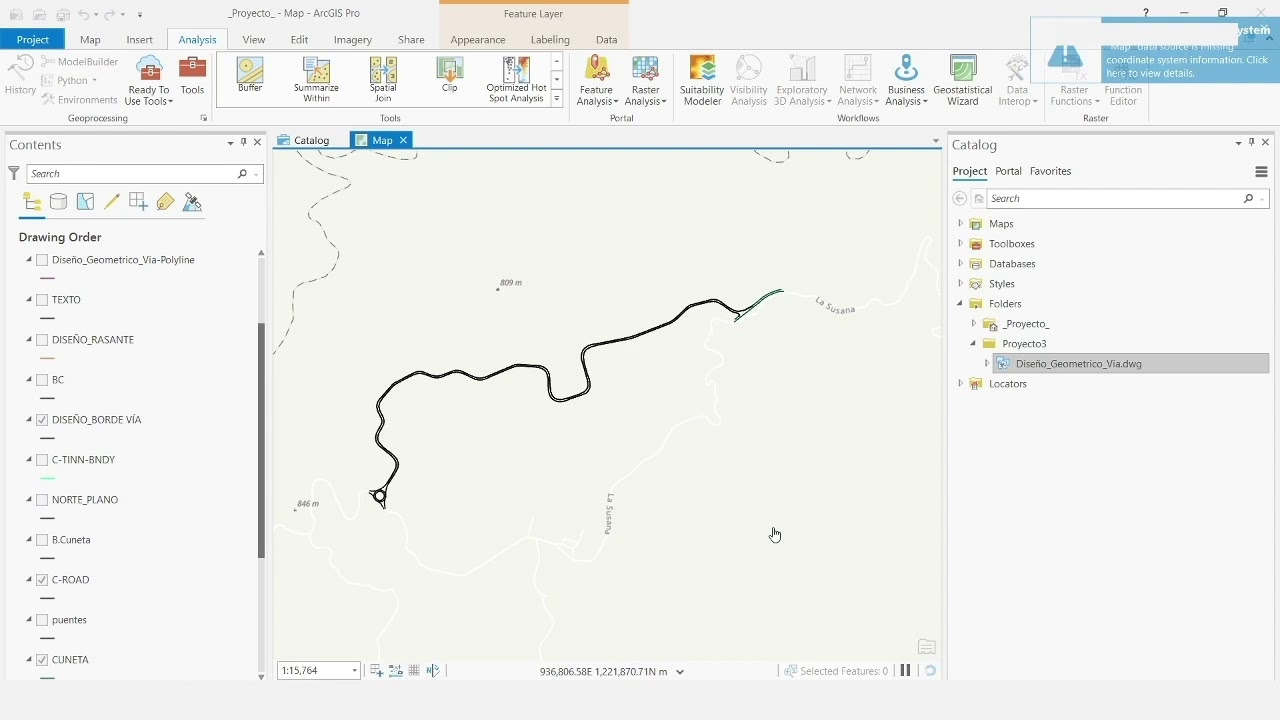Image resolution: width=1280 pixels, height=720 pixels.
Task: Hide the C-ROAD layer
Action: click(x=42, y=580)
